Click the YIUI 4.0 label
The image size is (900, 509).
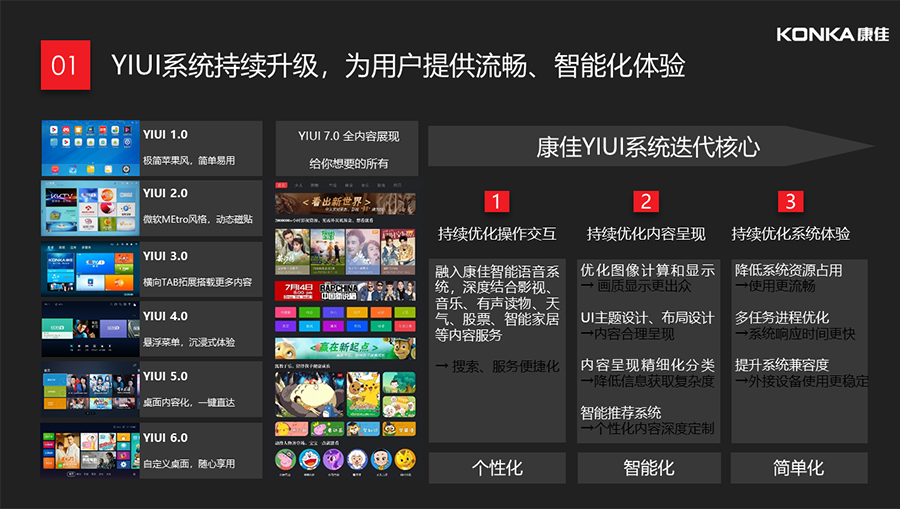165,316
